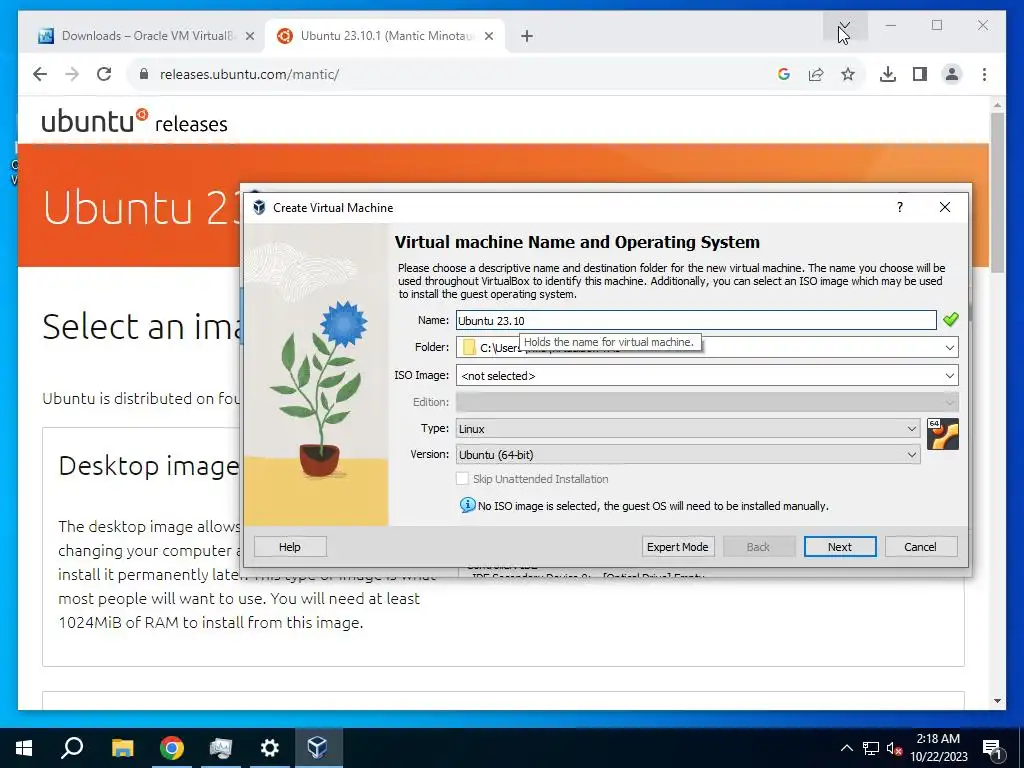Click the muted volume tray icon

[894, 748]
